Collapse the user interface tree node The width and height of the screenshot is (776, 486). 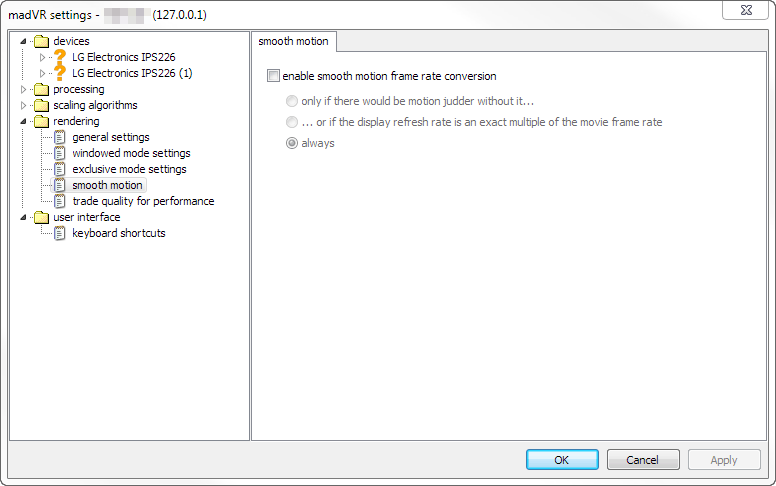[x=24, y=217]
